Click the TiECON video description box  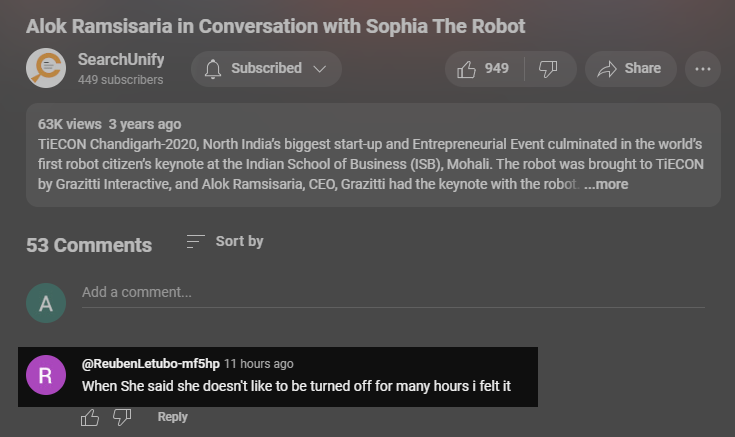(x=372, y=154)
